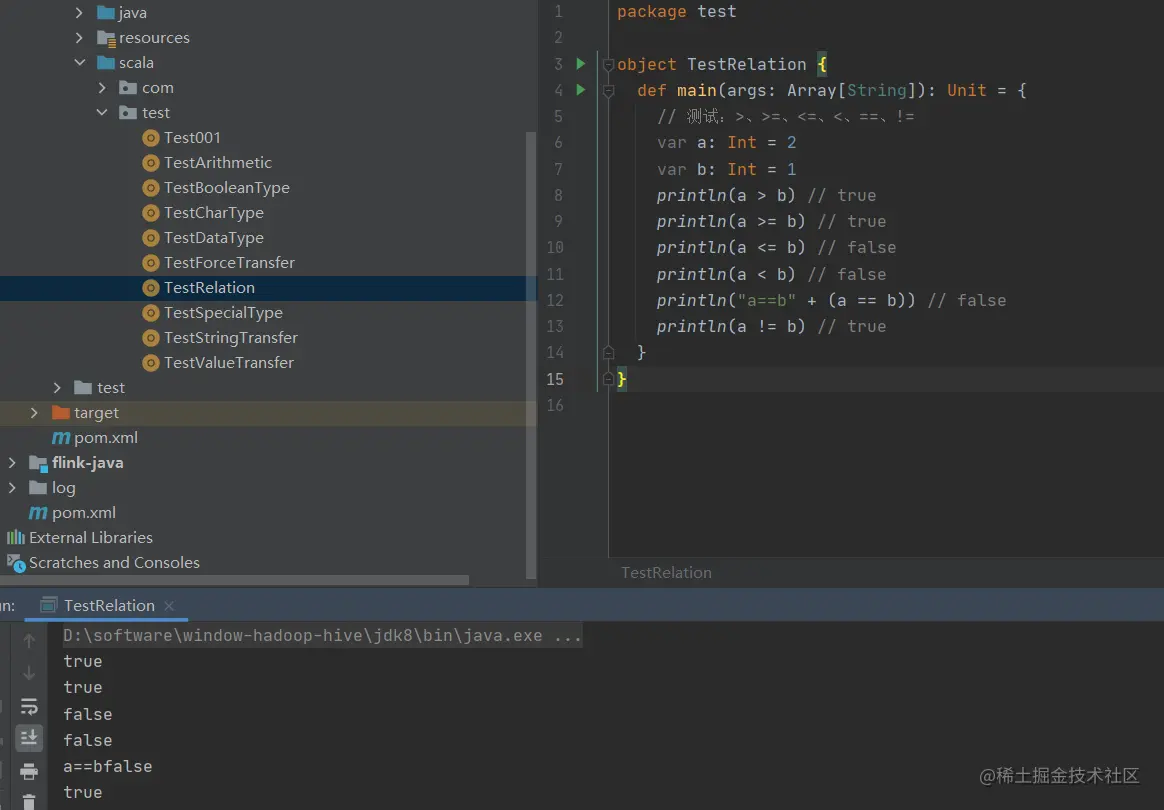
Task: Run main method from line 4 gutter
Action: [581, 90]
